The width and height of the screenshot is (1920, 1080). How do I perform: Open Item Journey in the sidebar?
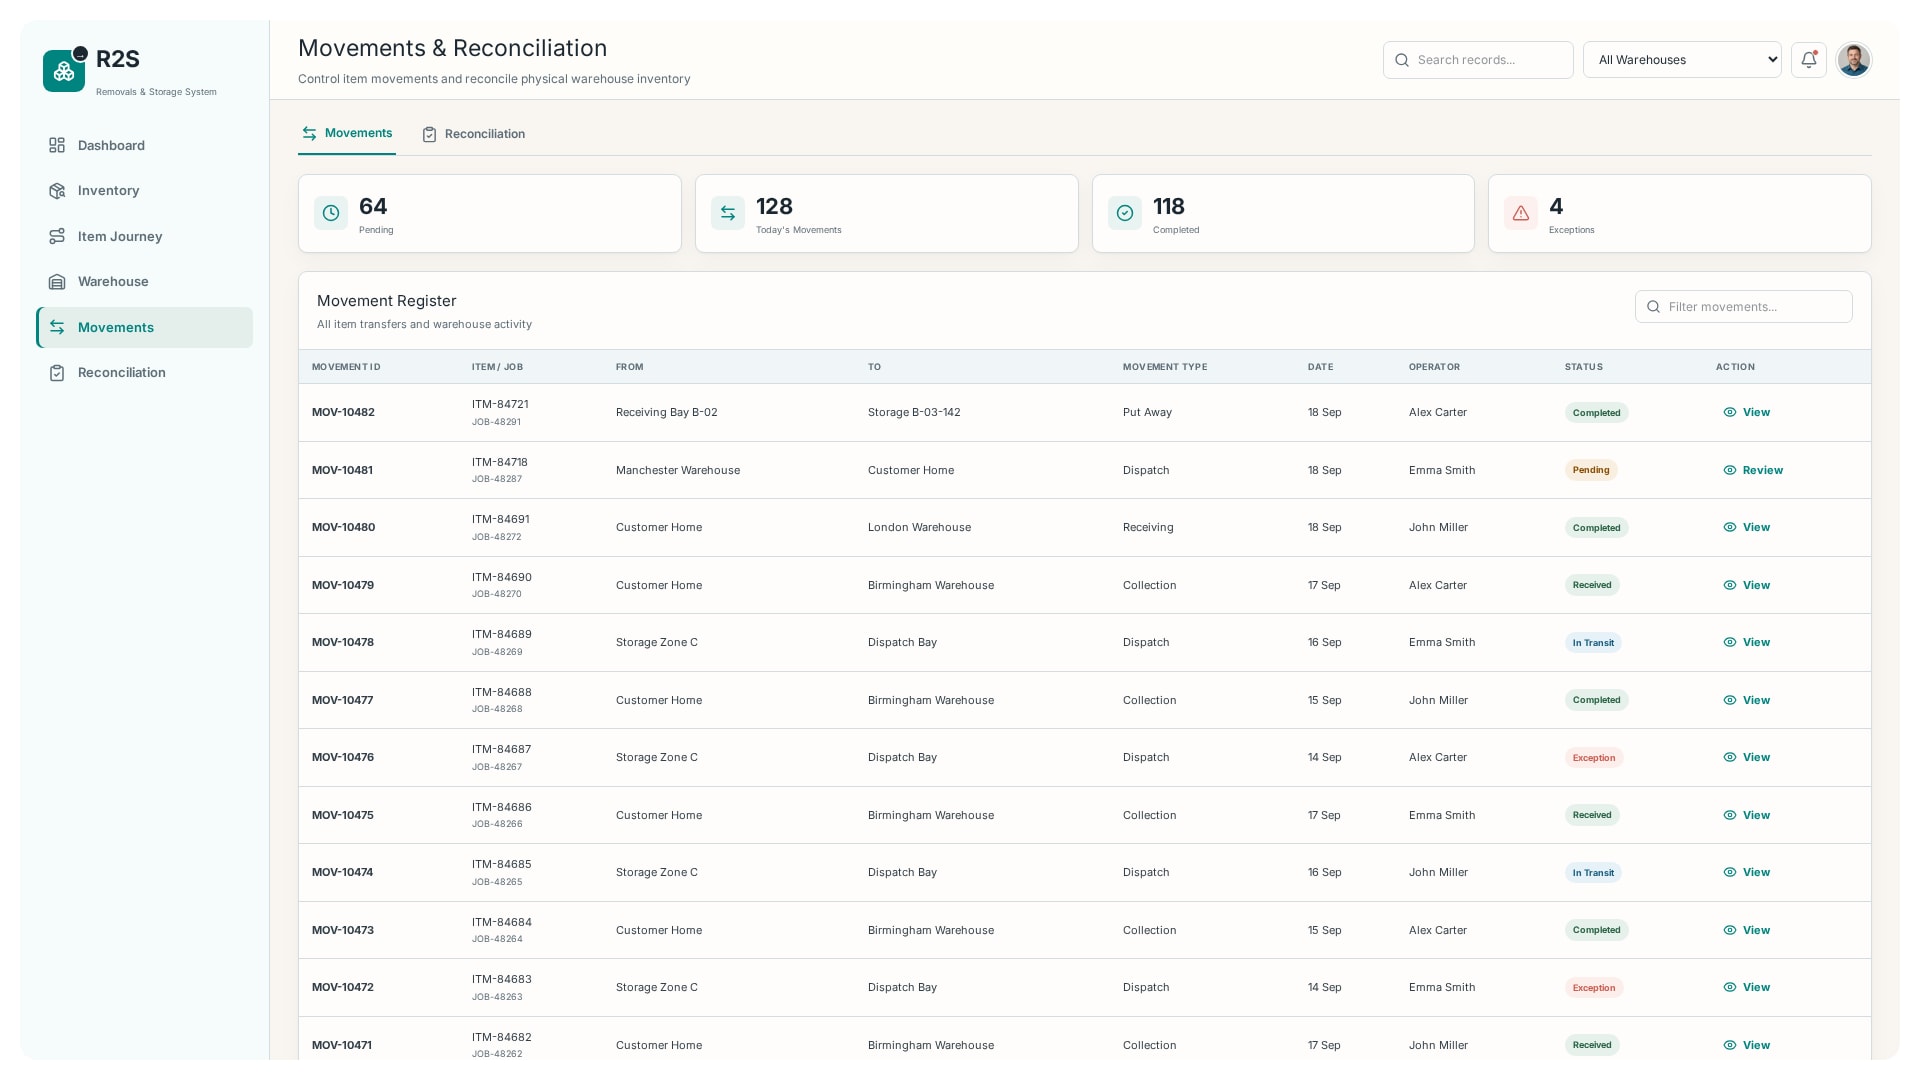pyautogui.click(x=145, y=236)
